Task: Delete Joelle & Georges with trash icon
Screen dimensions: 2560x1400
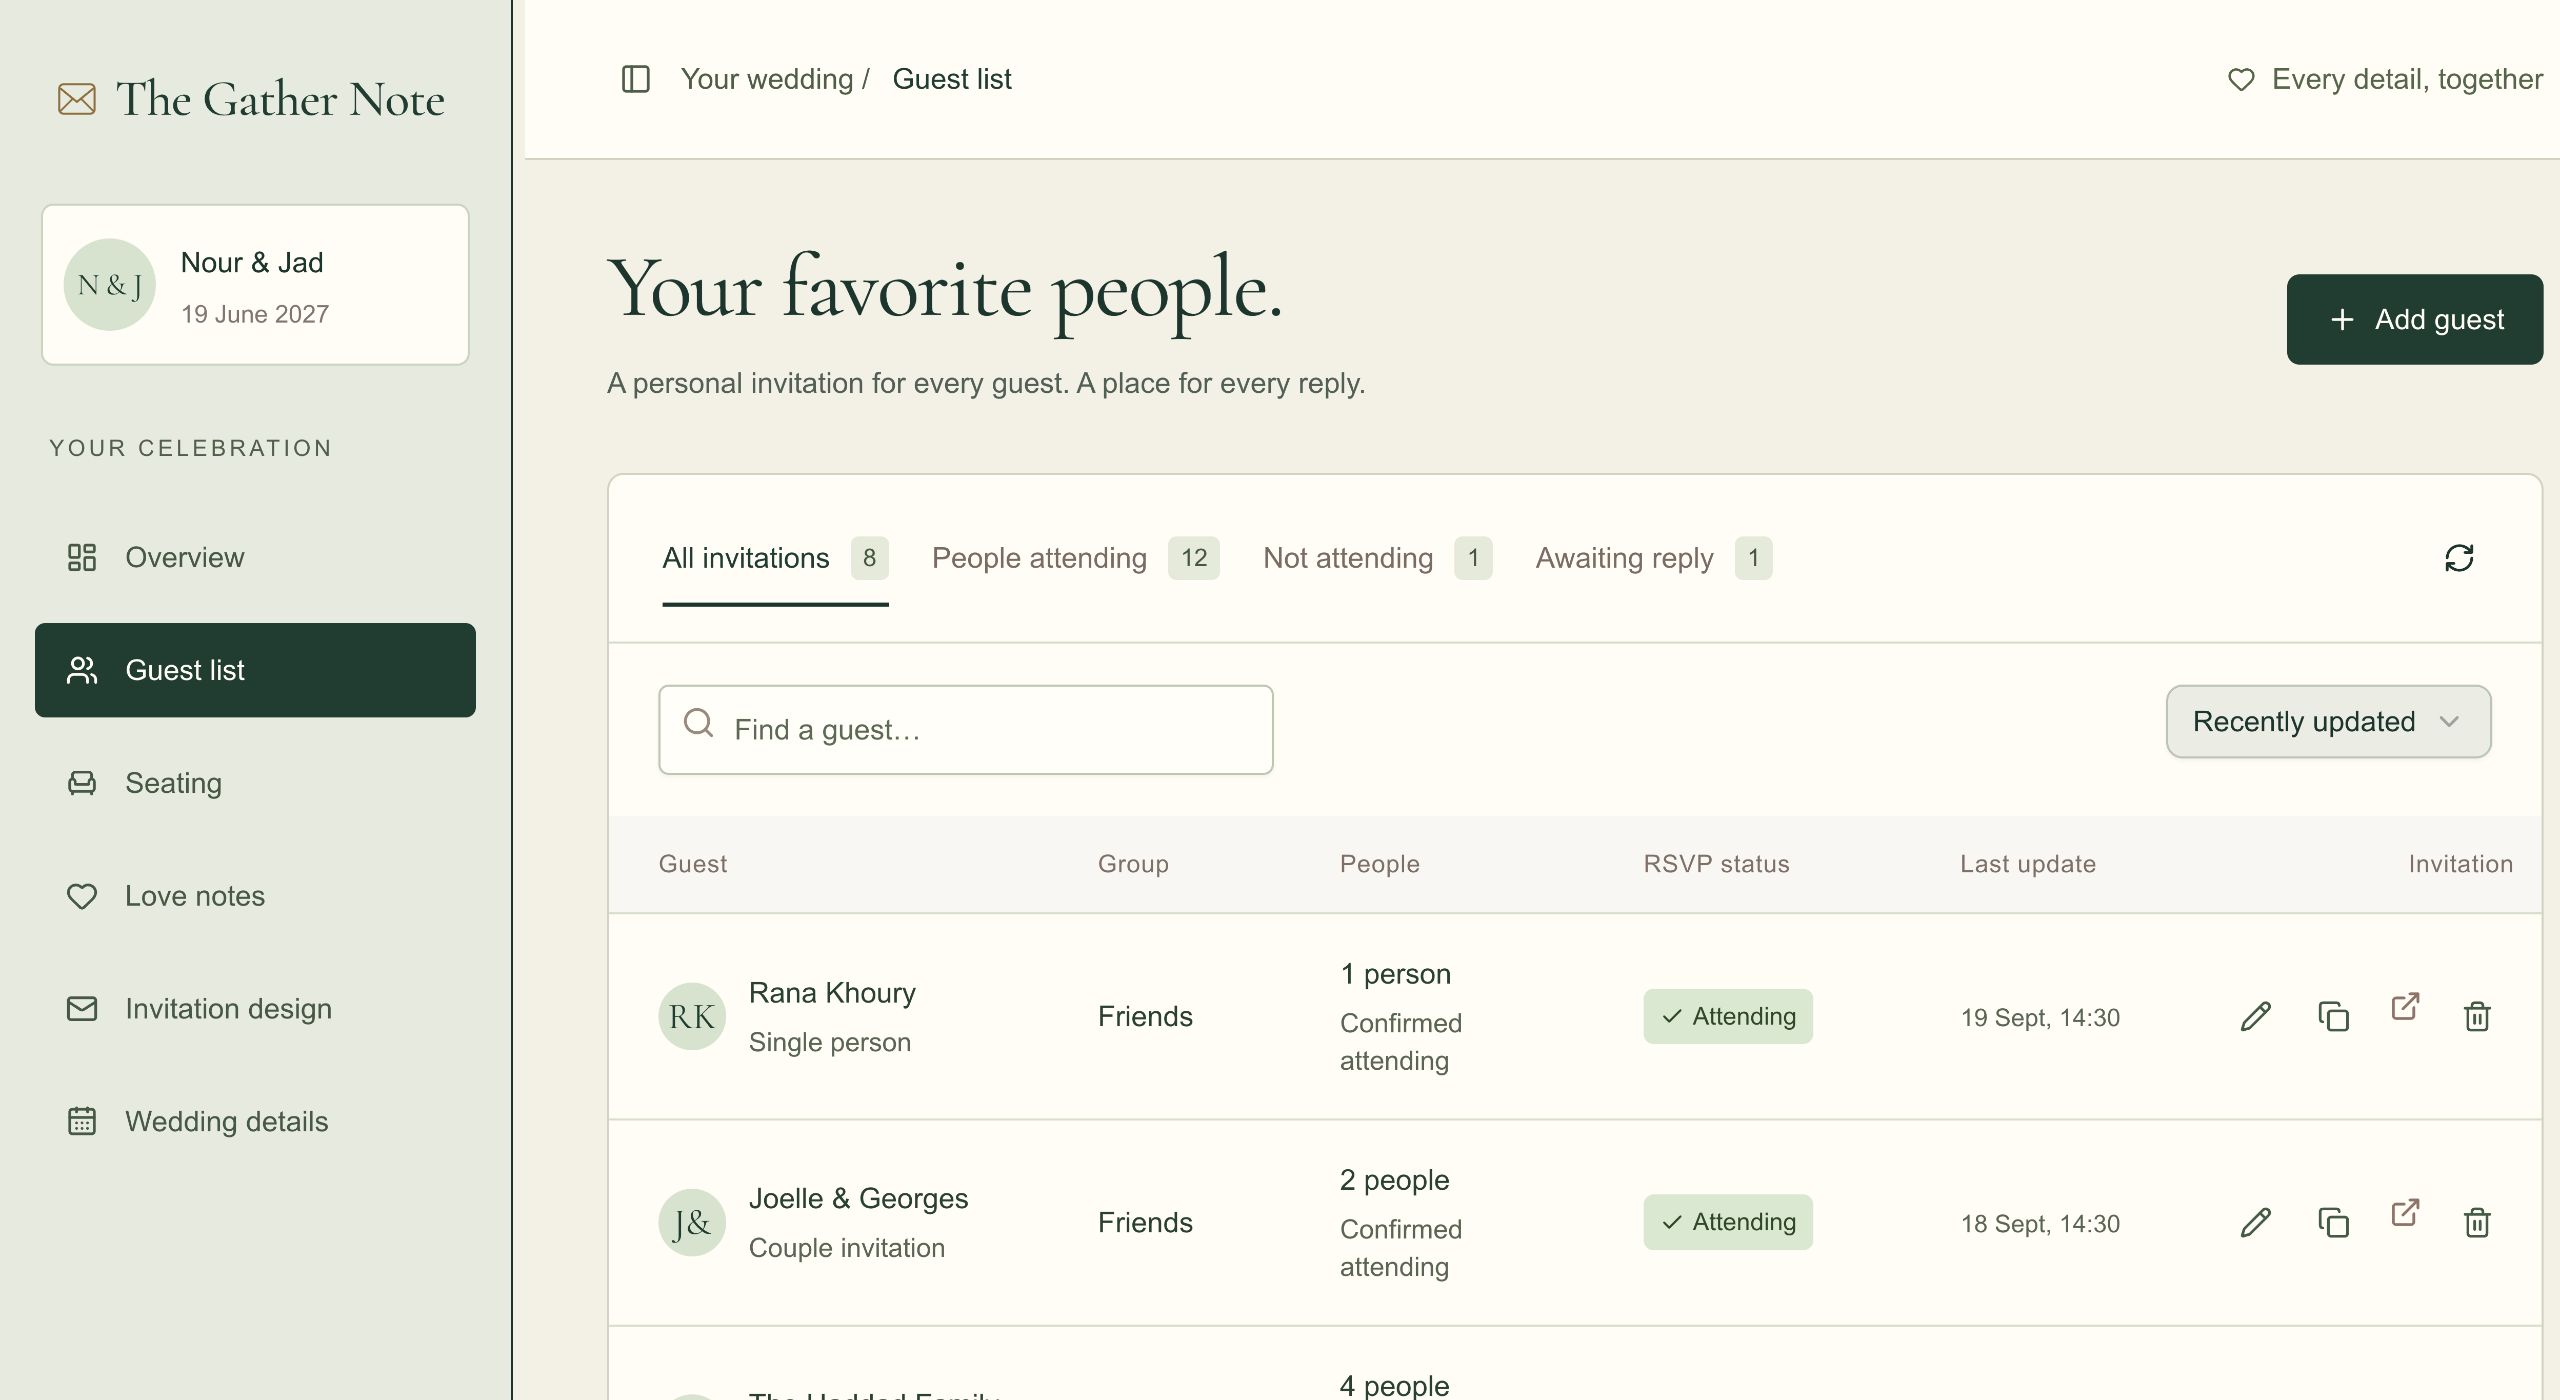Action: (x=2477, y=1222)
